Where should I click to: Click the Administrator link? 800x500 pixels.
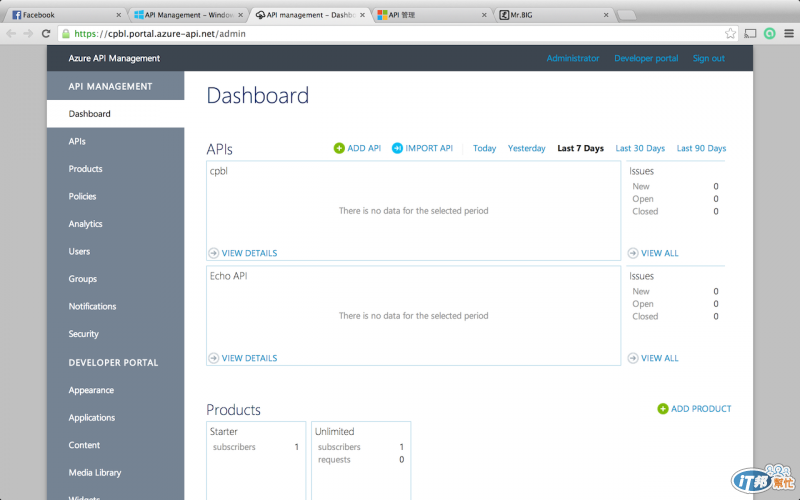pyautogui.click(x=572, y=58)
